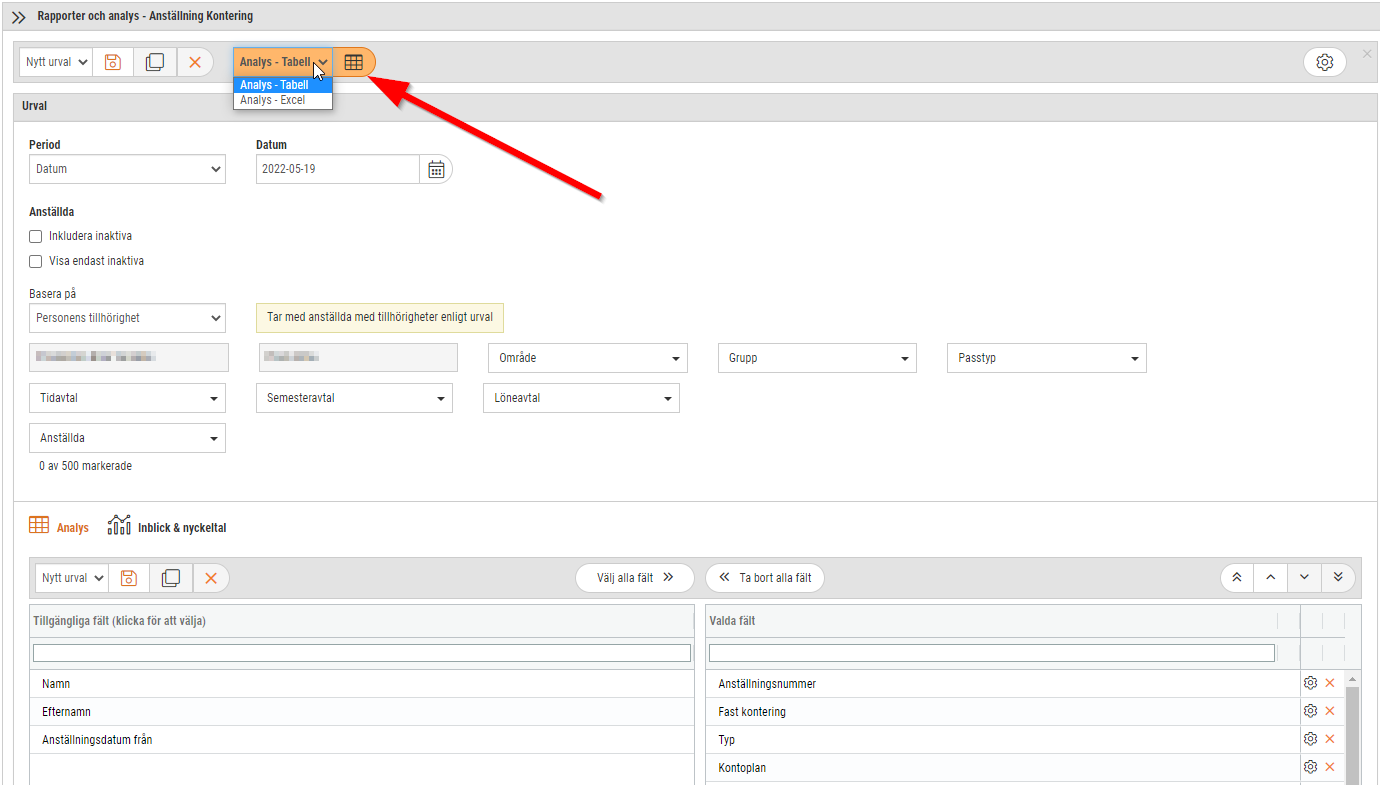Remove the Anställningsnummer field

[x=1330, y=683]
